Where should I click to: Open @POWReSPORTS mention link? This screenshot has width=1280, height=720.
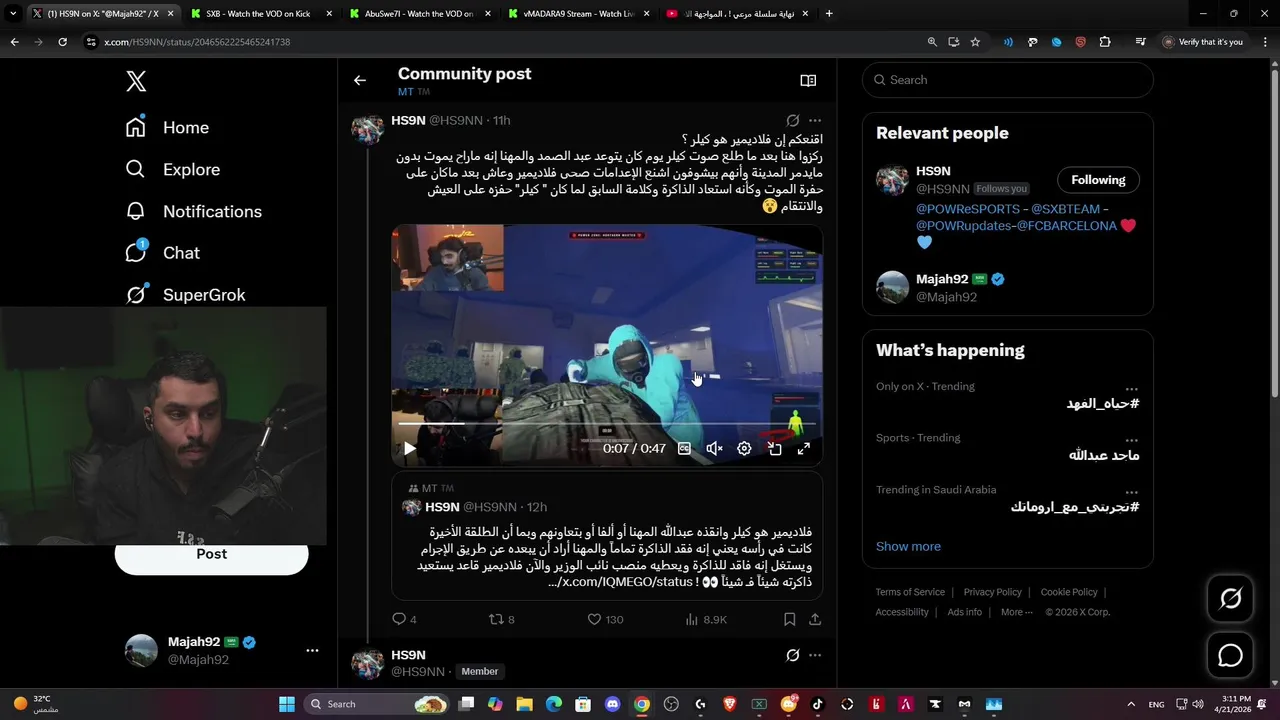click(x=968, y=209)
